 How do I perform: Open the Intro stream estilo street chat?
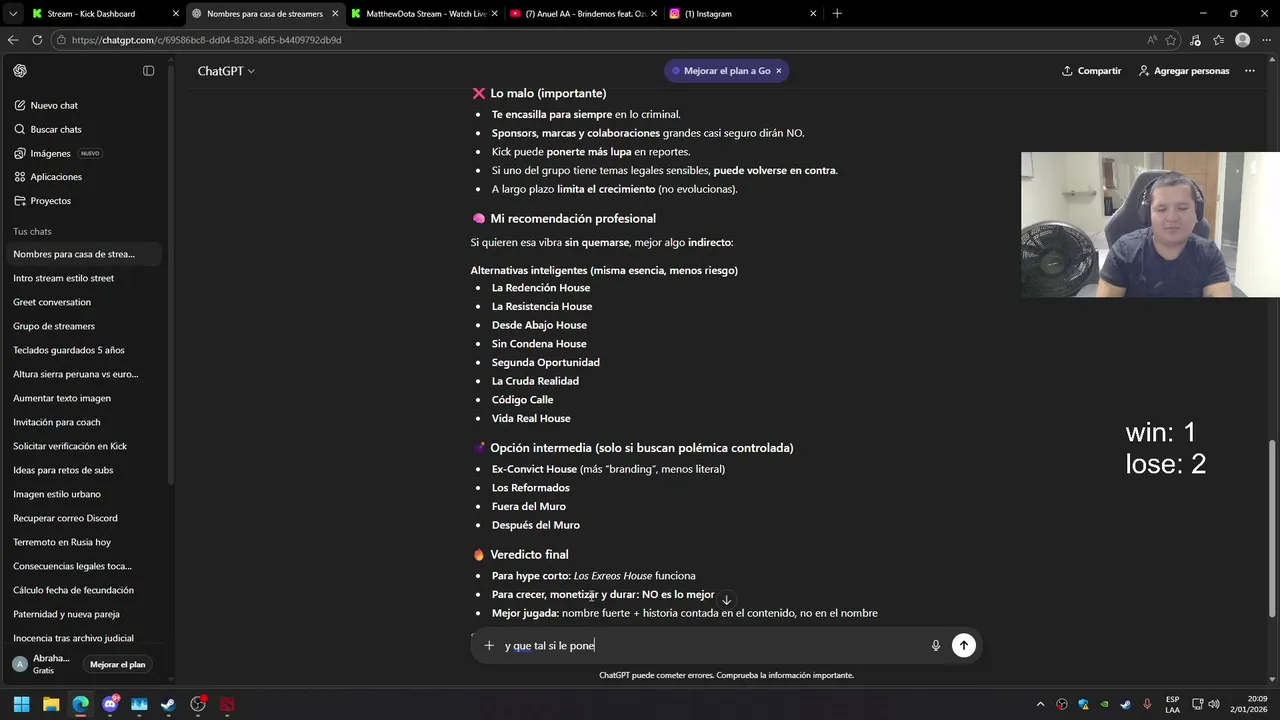[x=64, y=278]
